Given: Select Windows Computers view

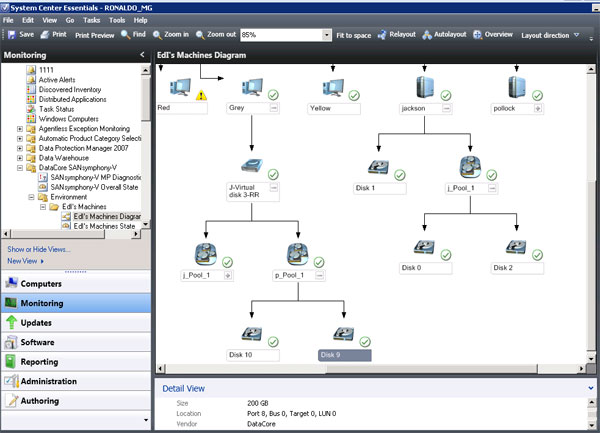Looking at the screenshot, I should coord(69,119).
